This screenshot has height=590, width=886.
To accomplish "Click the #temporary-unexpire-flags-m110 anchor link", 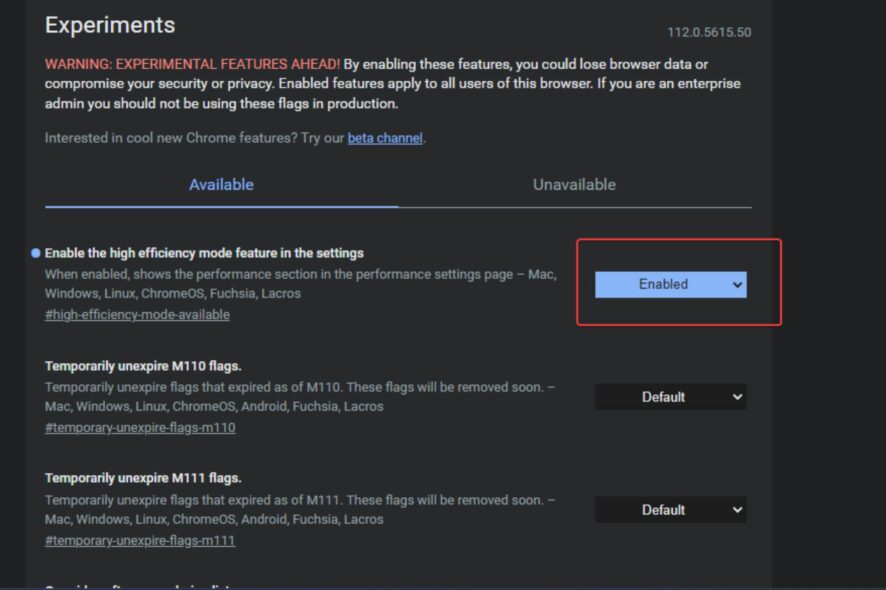I will 140,428.
